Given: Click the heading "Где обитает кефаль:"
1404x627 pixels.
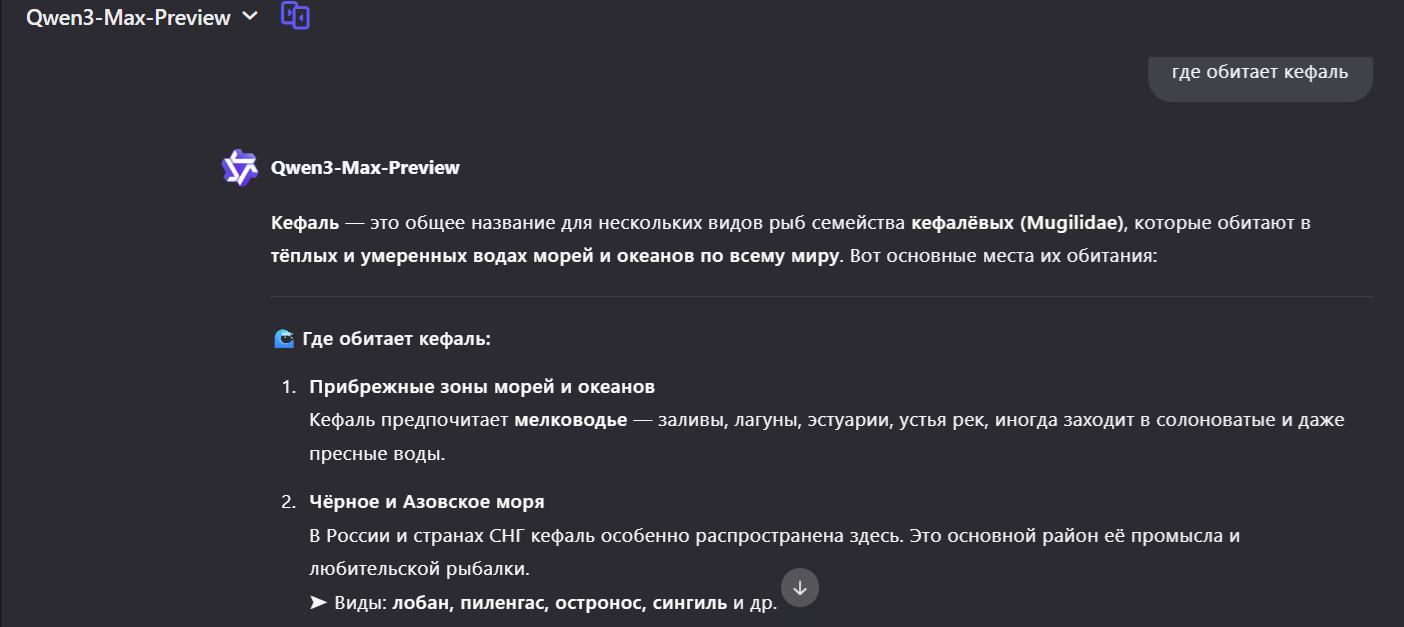Looking at the screenshot, I should pos(396,339).
